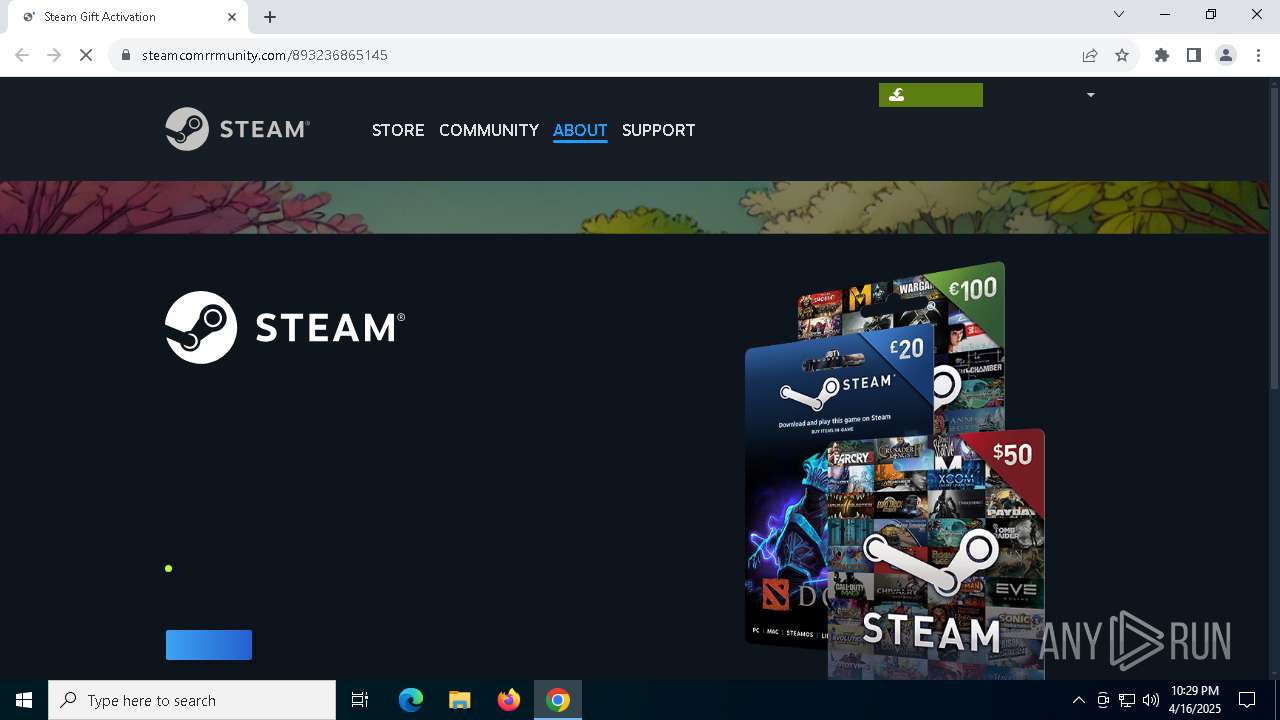Click the blue button below the Steam logo
The height and width of the screenshot is (720, 1280).
pyautogui.click(x=209, y=645)
